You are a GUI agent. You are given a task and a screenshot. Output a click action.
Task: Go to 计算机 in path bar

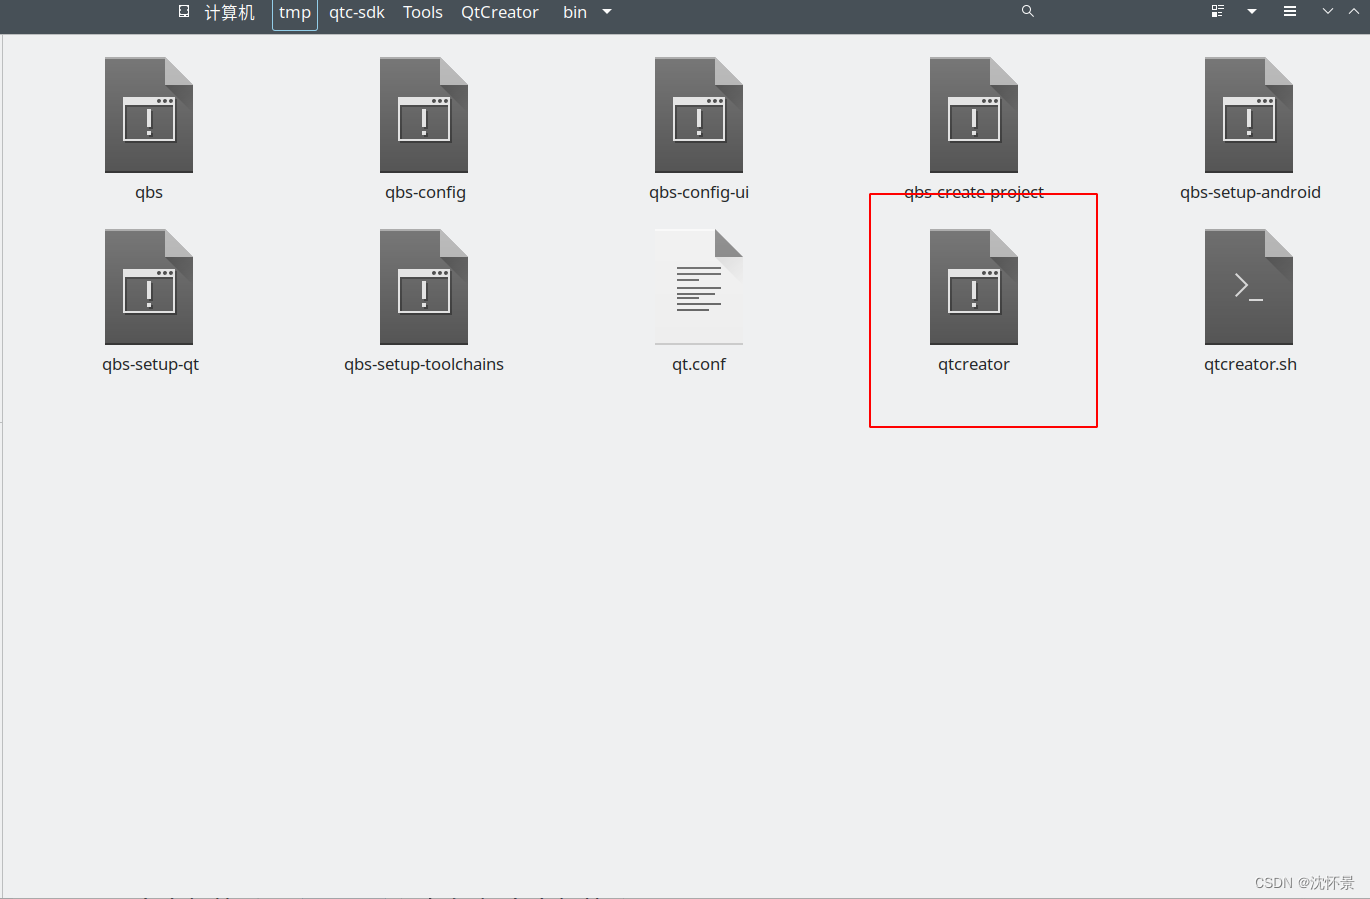230,12
